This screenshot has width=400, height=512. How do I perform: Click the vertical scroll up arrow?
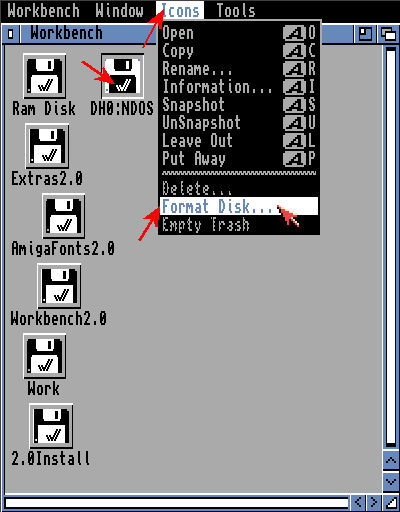point(391,461)
